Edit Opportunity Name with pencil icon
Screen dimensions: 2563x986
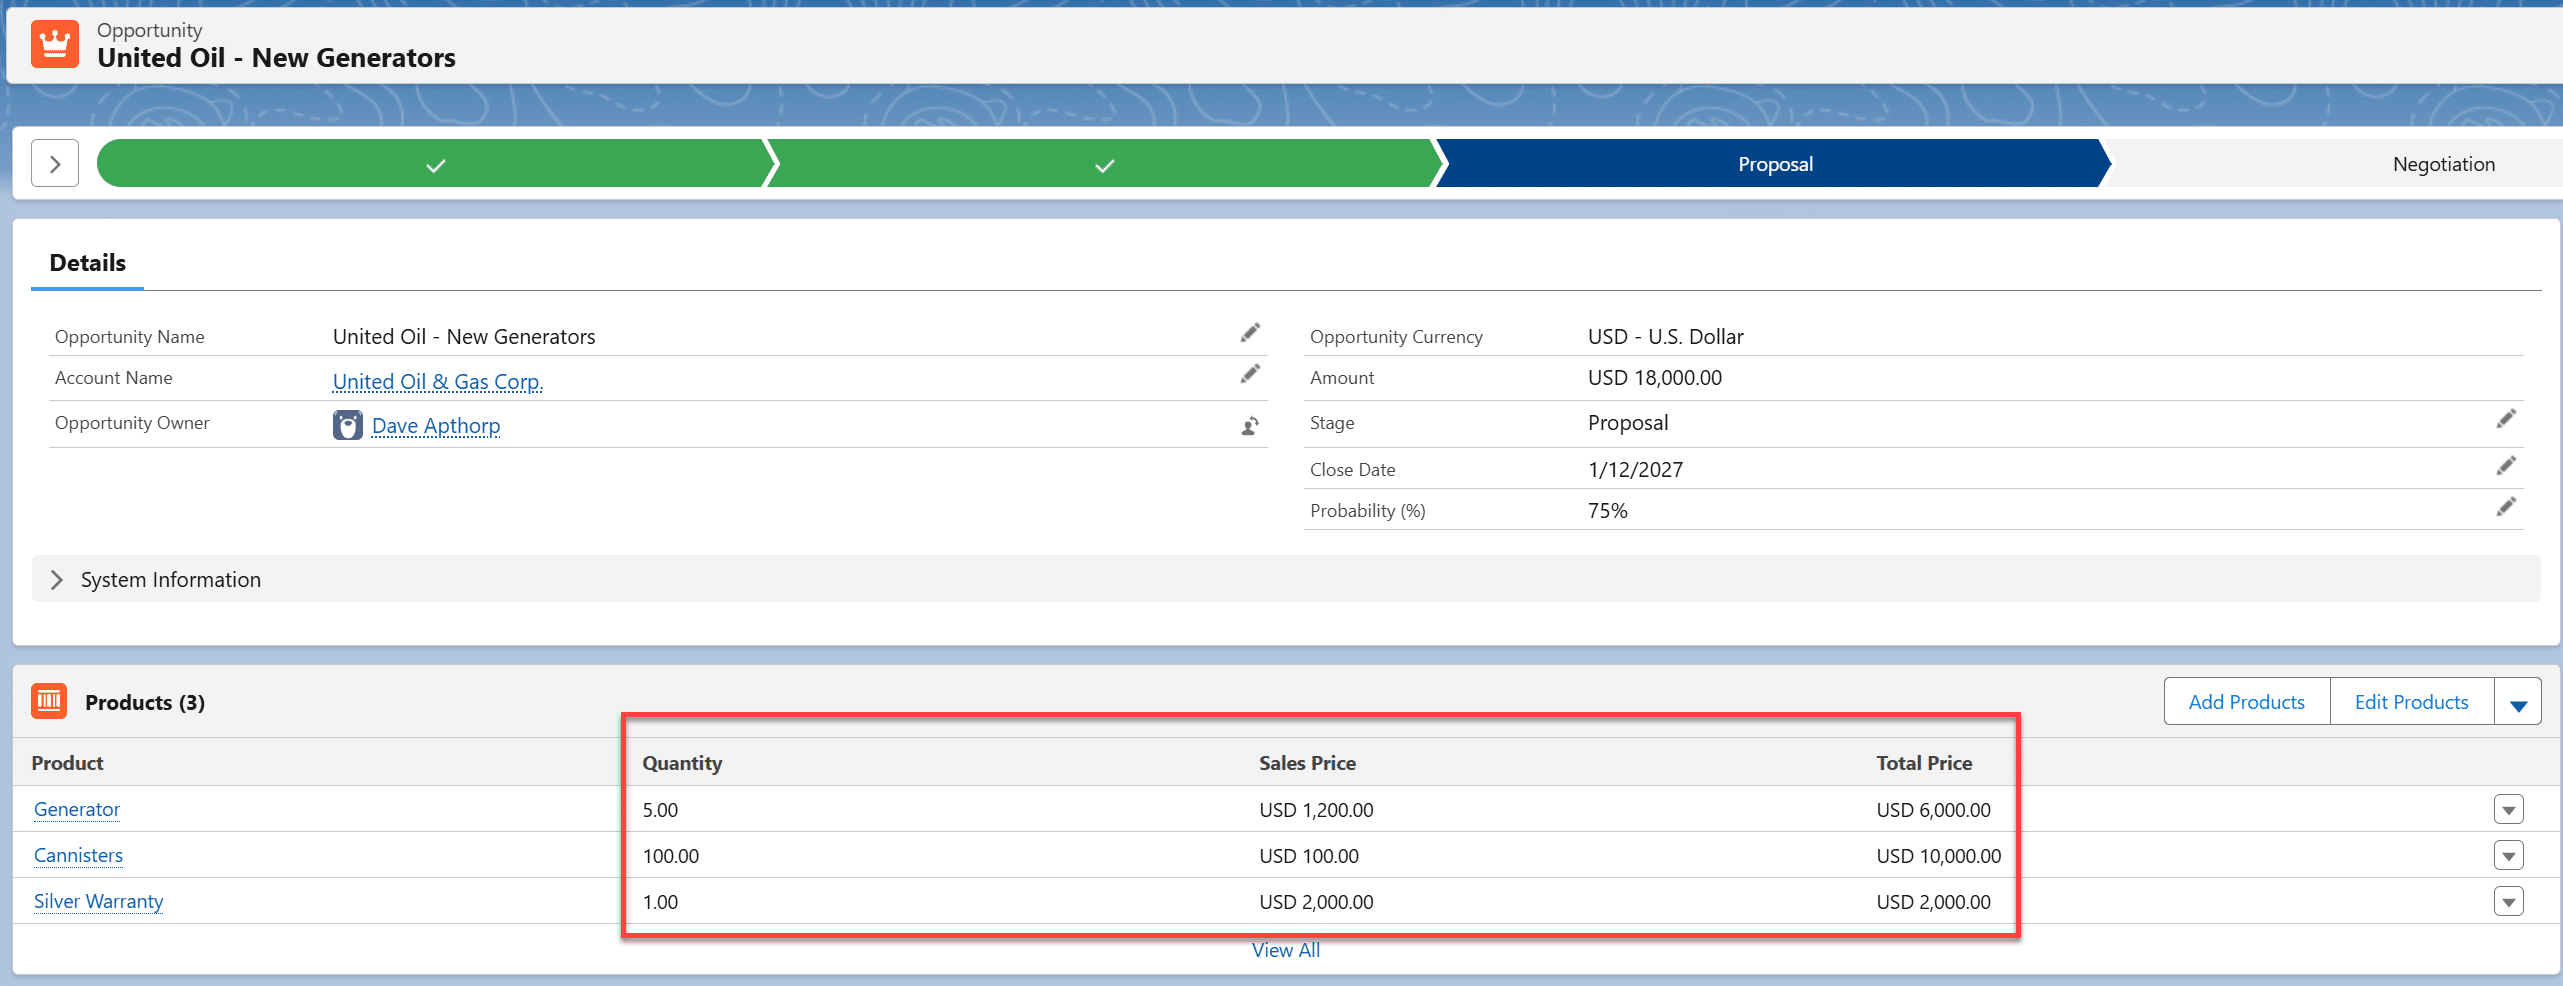pyautogui.click(x=1250, y=333)
